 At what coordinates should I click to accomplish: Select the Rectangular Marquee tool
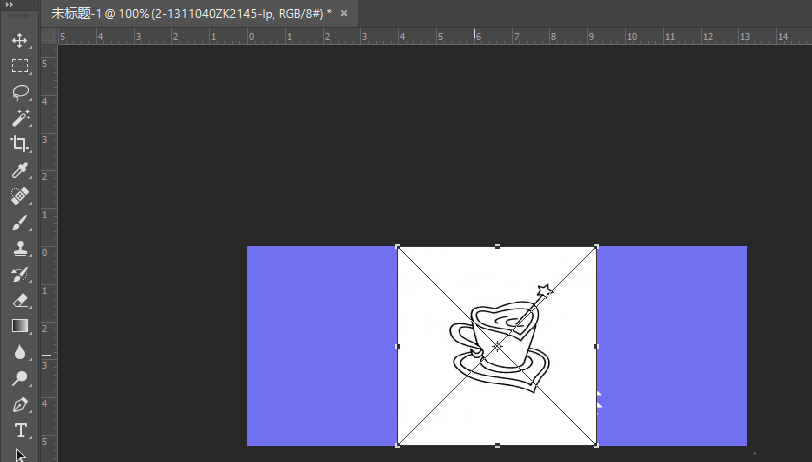click(20, 66)
